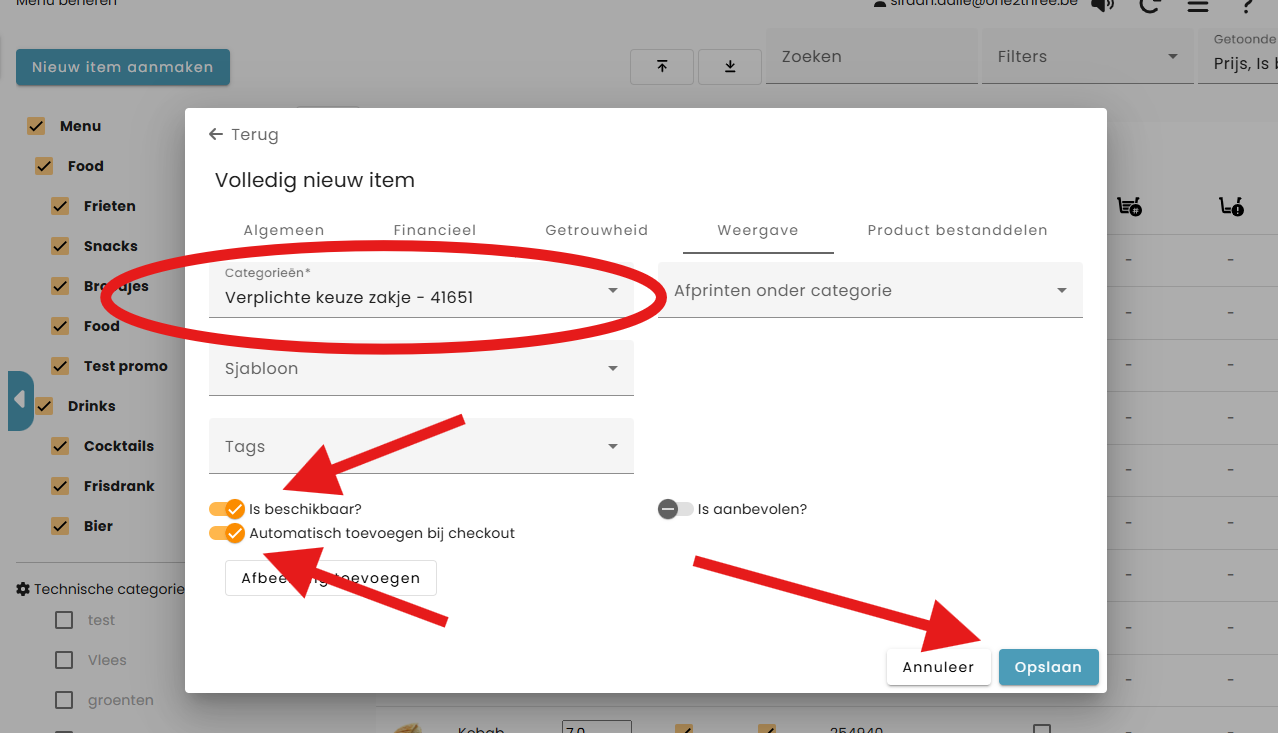This screenshot has height=733, width=1278.
Task: Switch to the Financieel tab
Action: [x=434, y=230]
